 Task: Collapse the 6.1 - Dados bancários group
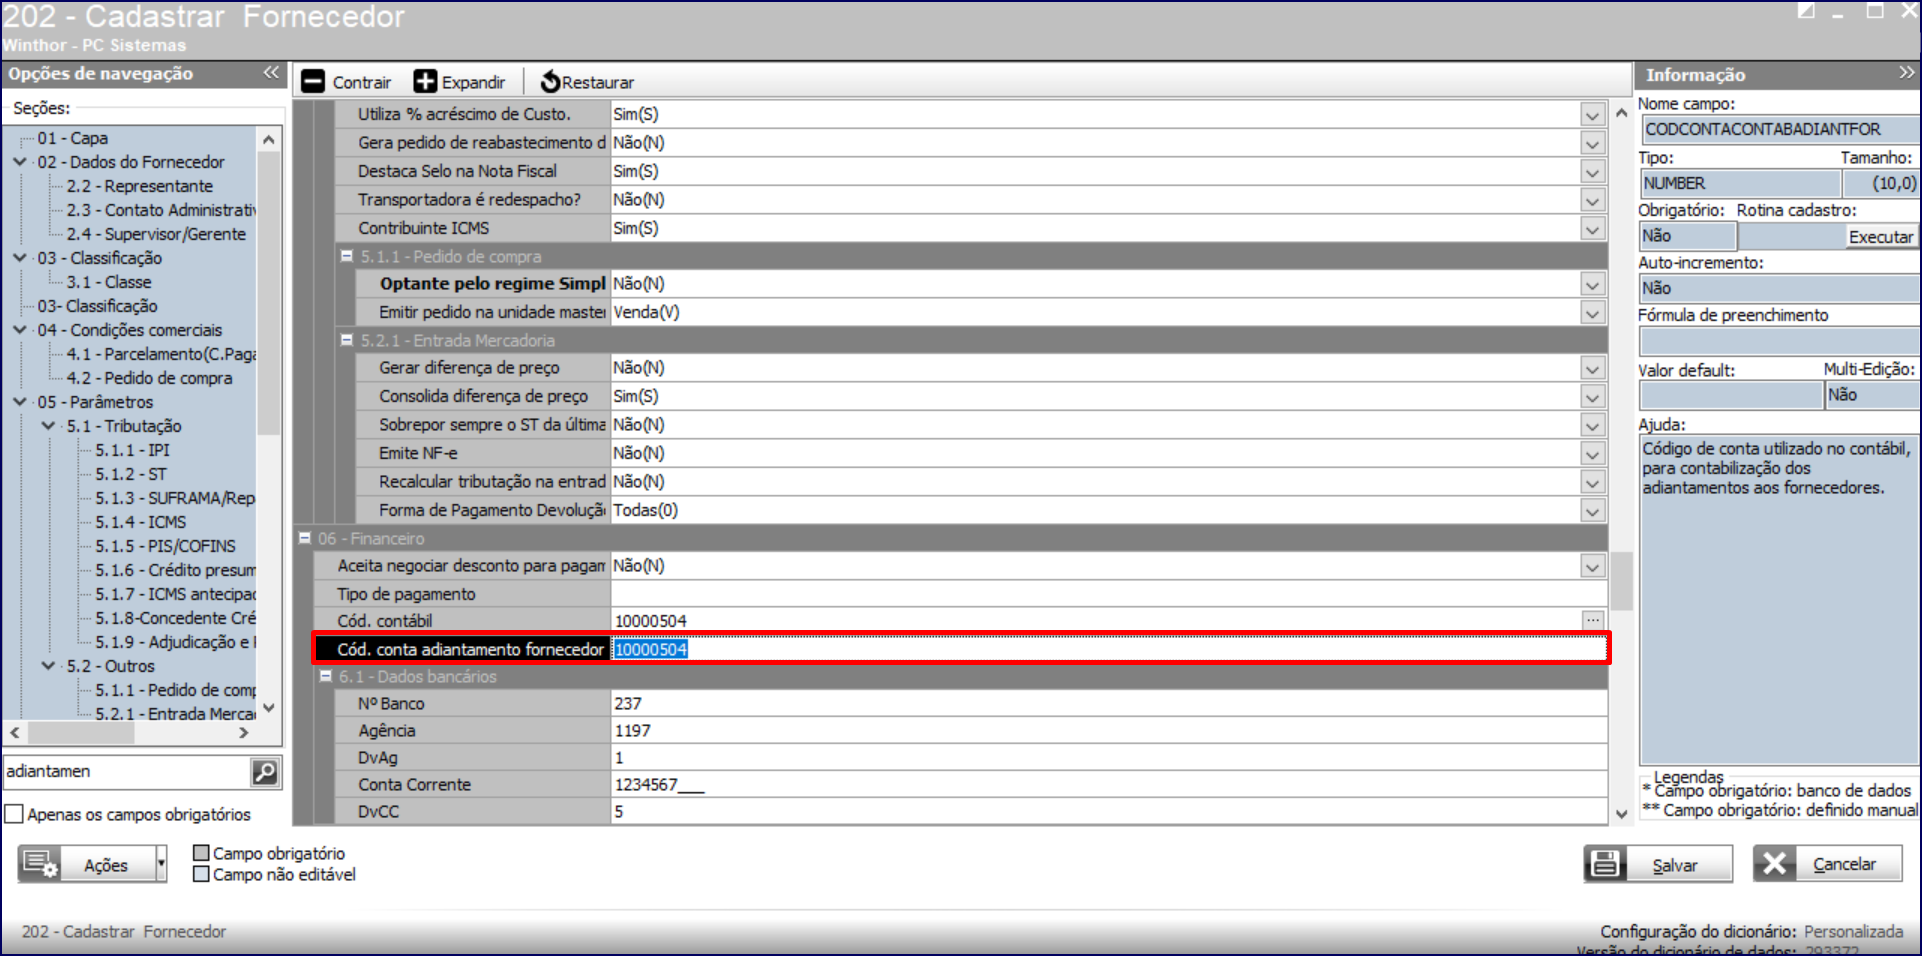326,676
